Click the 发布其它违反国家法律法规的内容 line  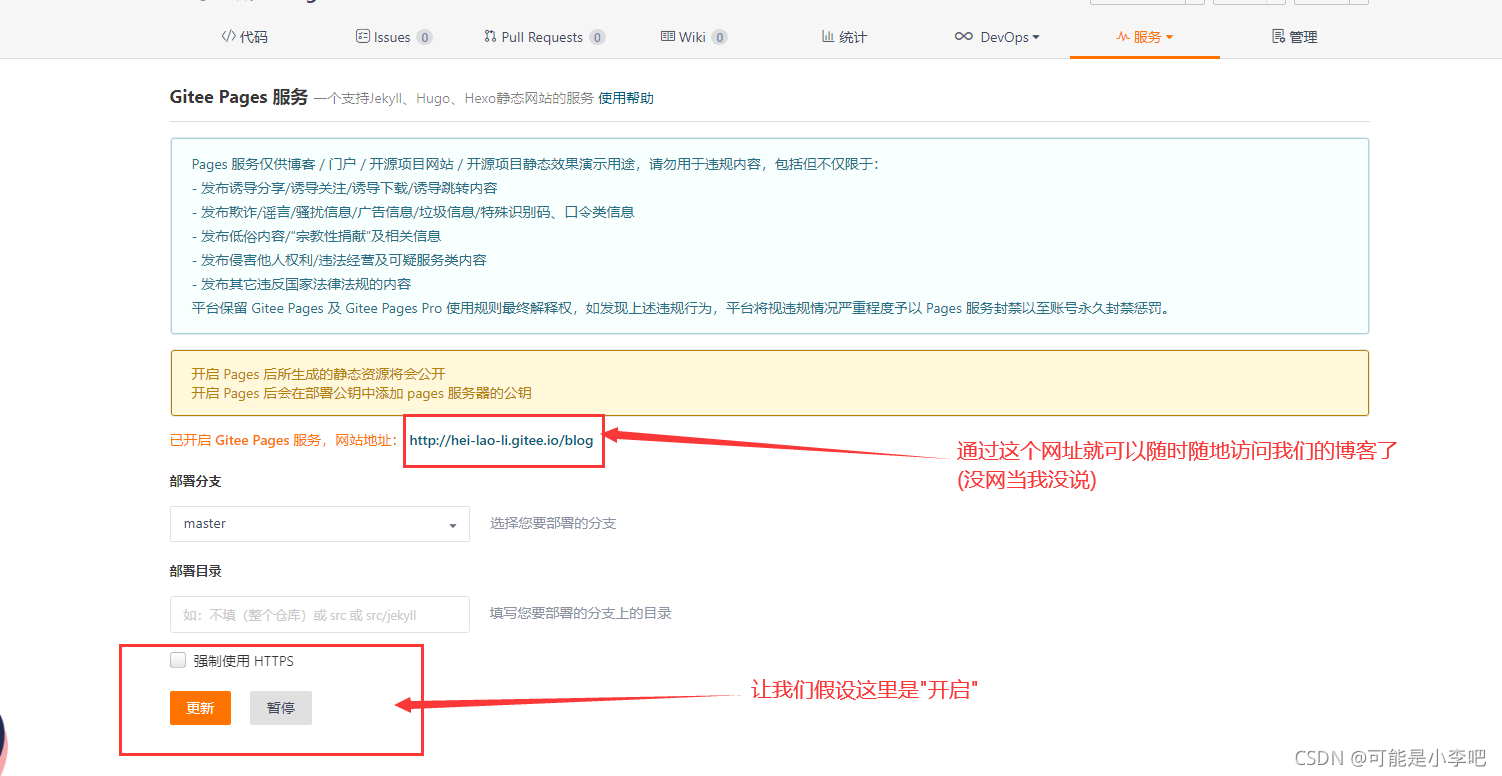(301, 284)
